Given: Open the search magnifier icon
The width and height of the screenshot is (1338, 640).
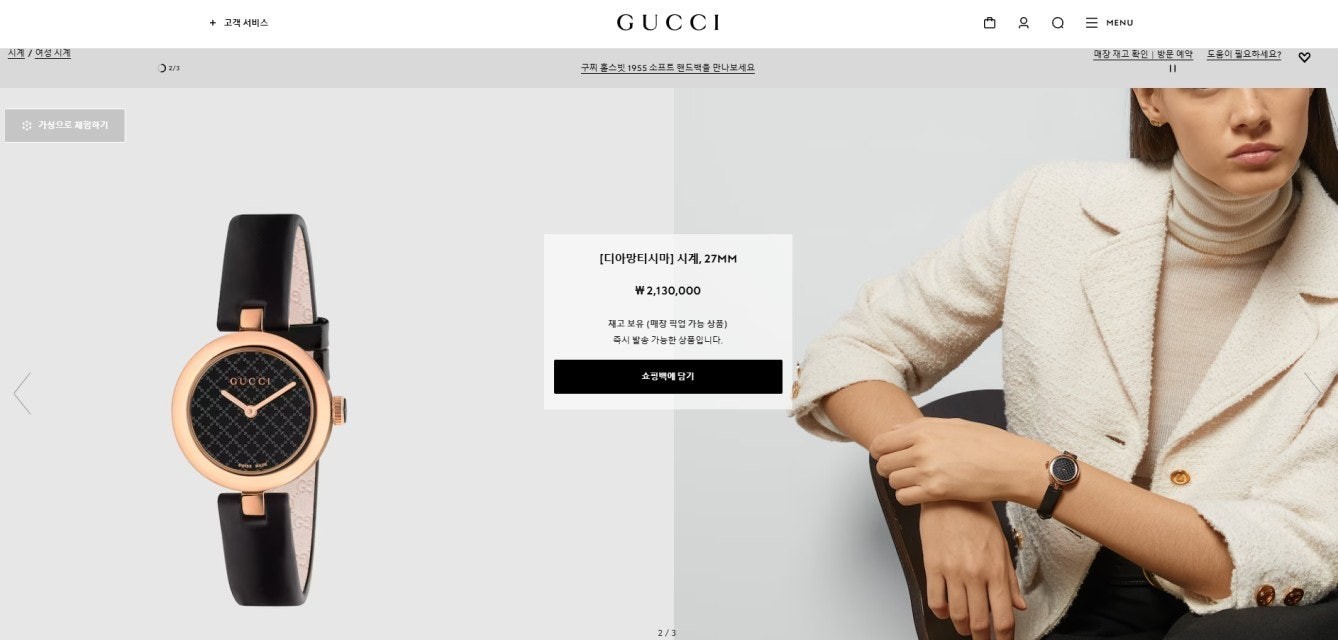Looking at the screenshot, I should click(1057, 22).
